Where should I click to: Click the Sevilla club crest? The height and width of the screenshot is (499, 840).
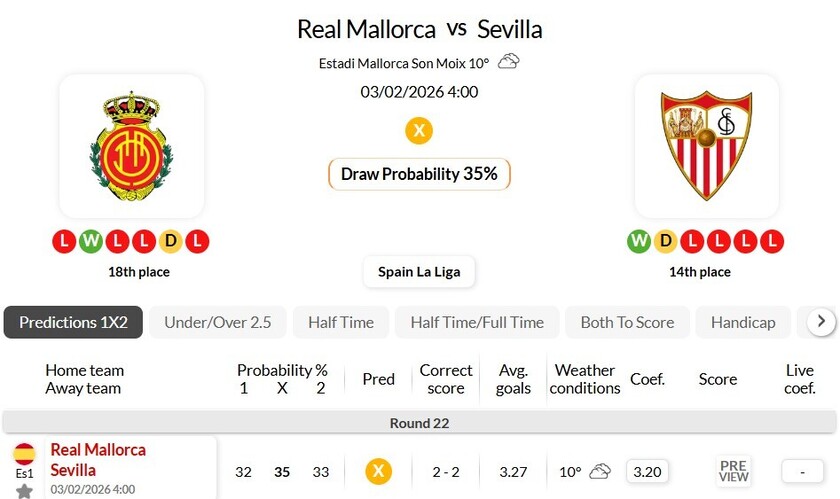[706, 146]
